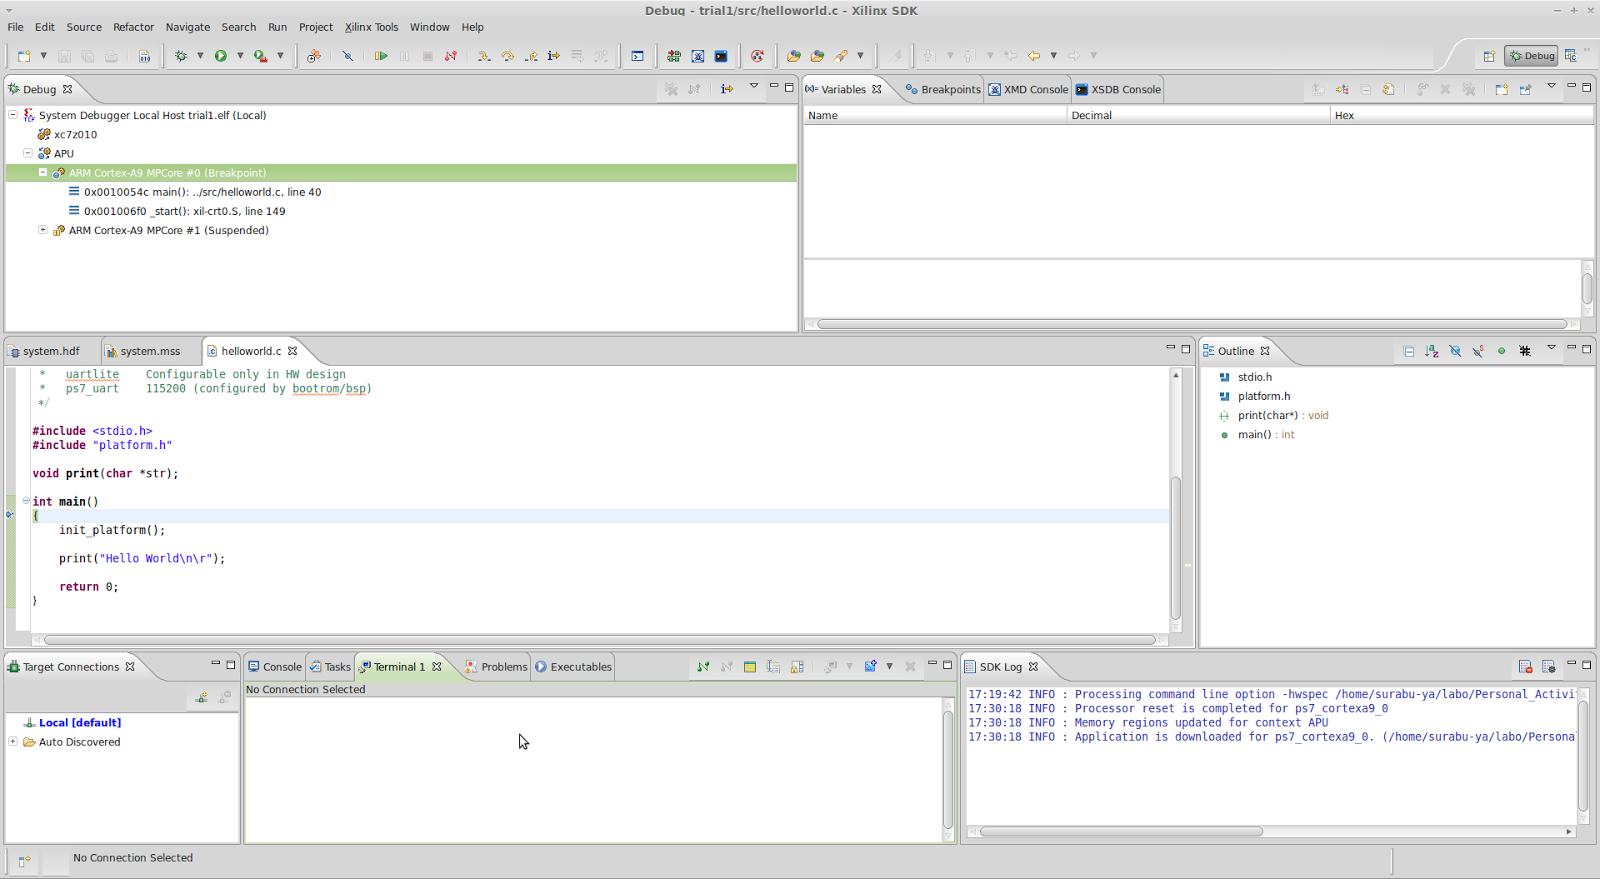Switch to the system.mss editor tab
The image size is (1600, 879).
pos(143,351)
